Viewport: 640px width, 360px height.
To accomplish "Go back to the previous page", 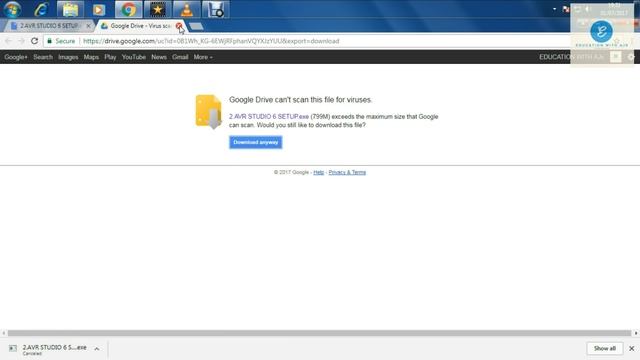I will [x=9, y=41].
